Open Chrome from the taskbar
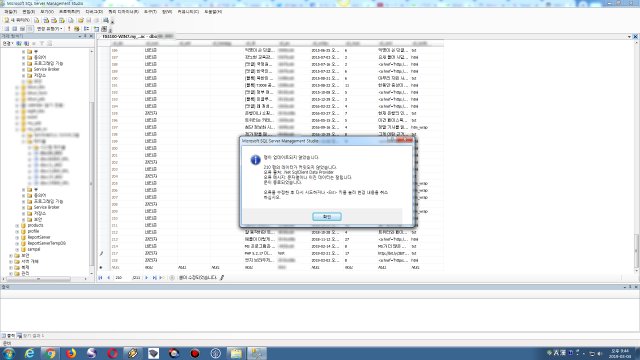This screenshot has height=360, width=640. click(50, 353)
